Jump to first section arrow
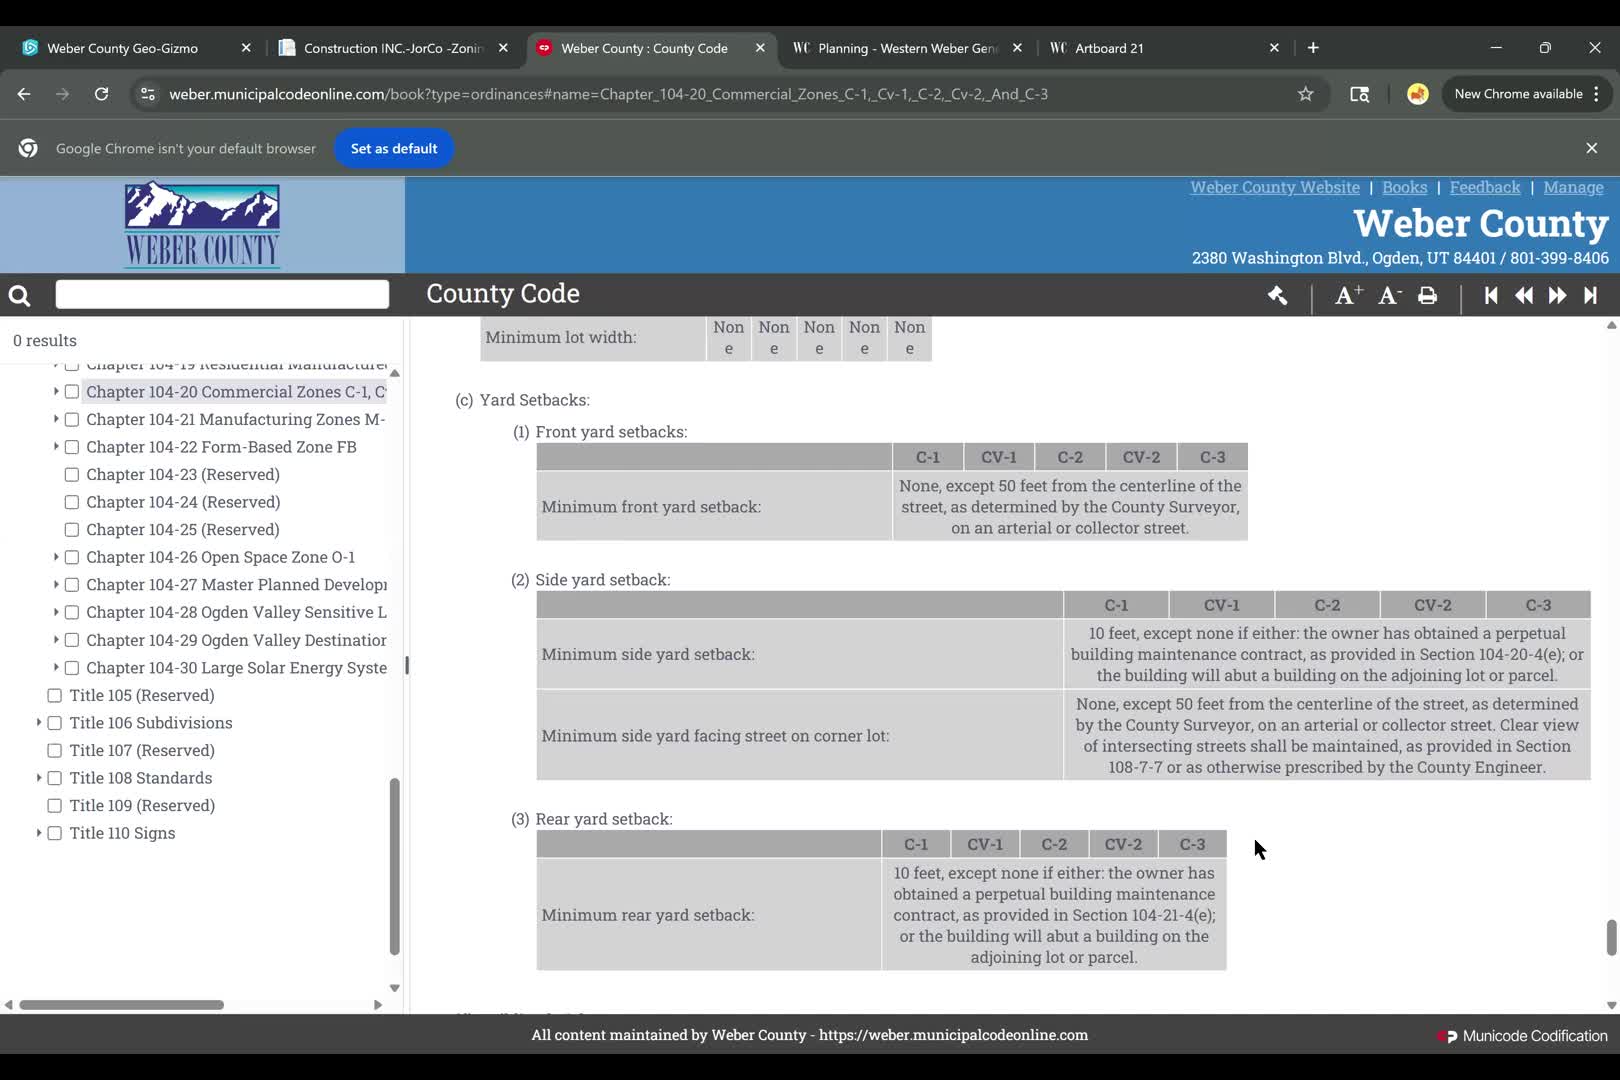 tap(1491, 295)
